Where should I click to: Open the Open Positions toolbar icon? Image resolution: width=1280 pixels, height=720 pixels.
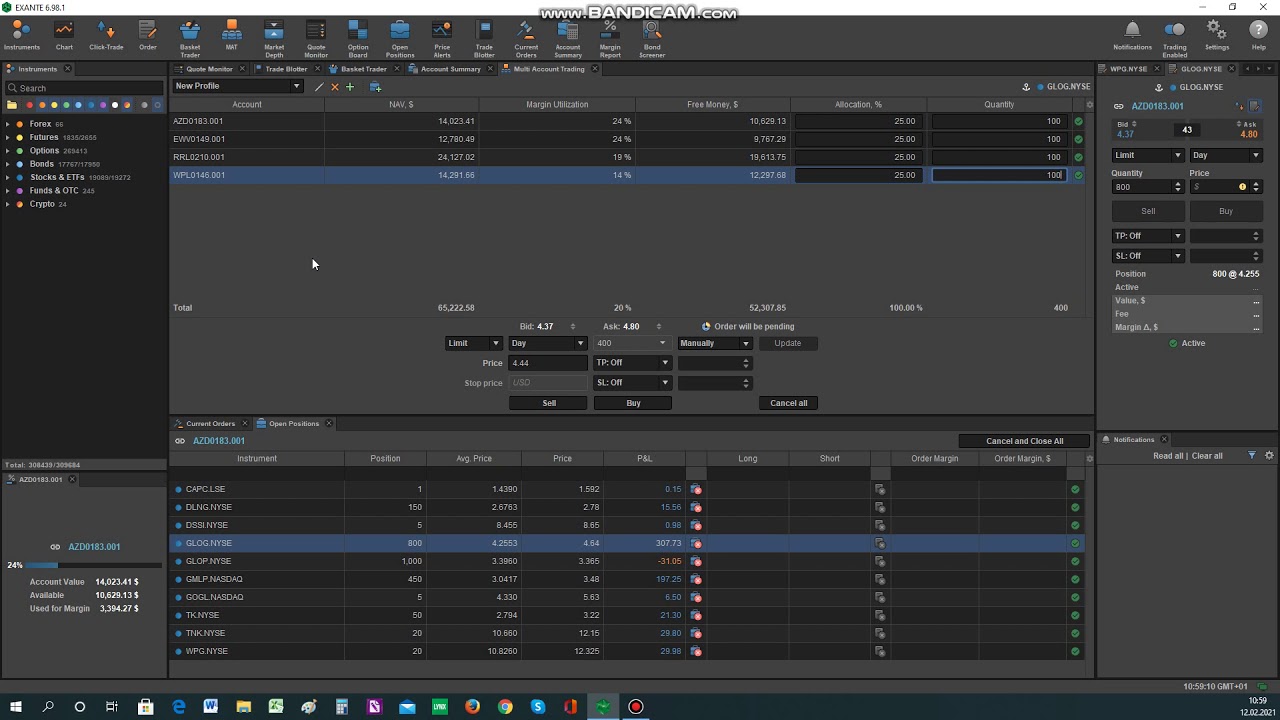400,39
